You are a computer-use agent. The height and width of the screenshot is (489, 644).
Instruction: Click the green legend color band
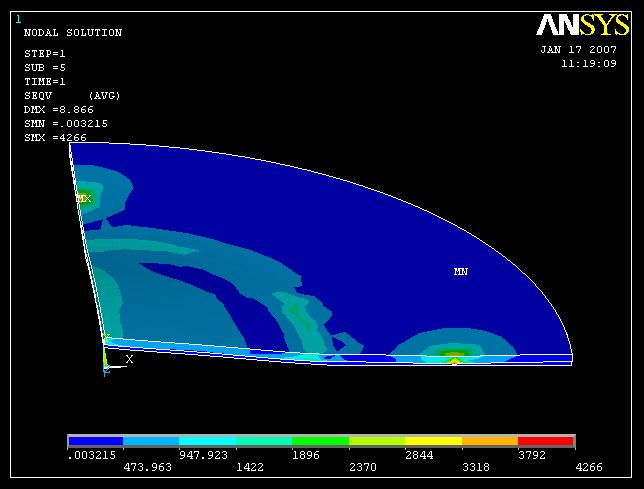(x=320, y=441)
